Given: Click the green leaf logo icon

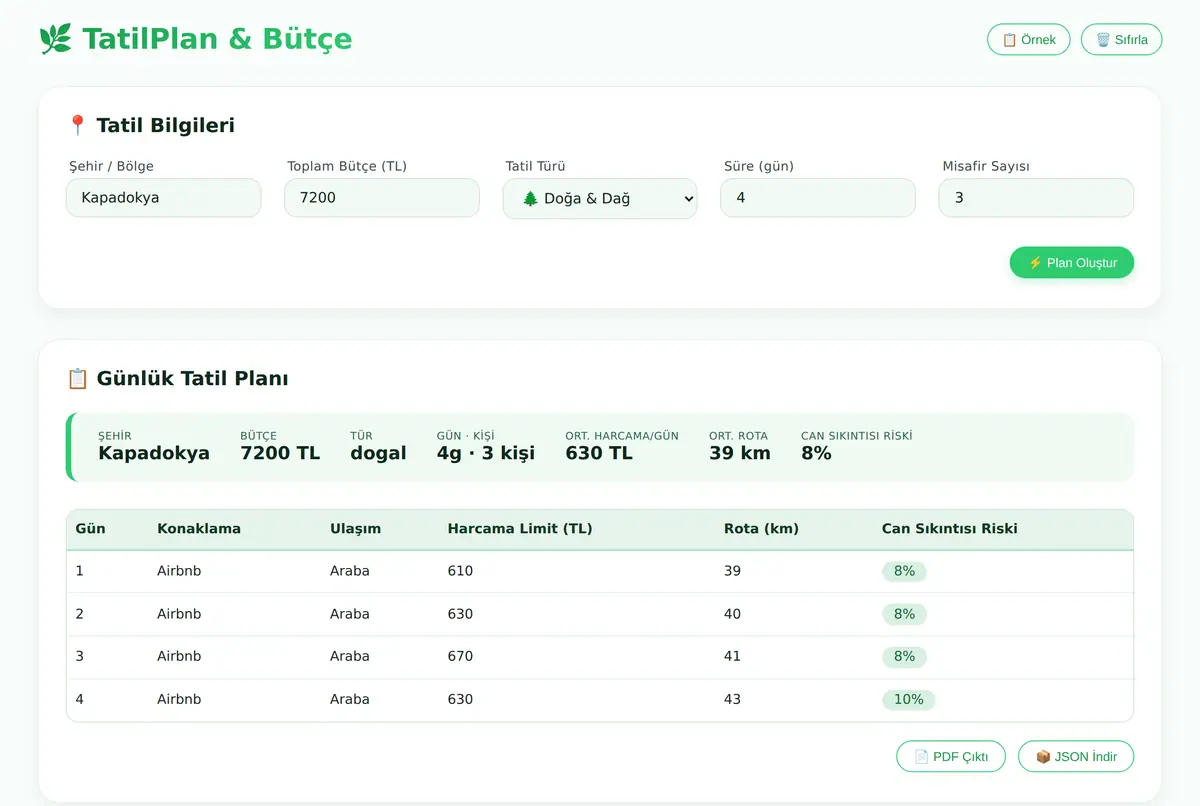Looking at the screenshot, I should click(x=55, y=39).
